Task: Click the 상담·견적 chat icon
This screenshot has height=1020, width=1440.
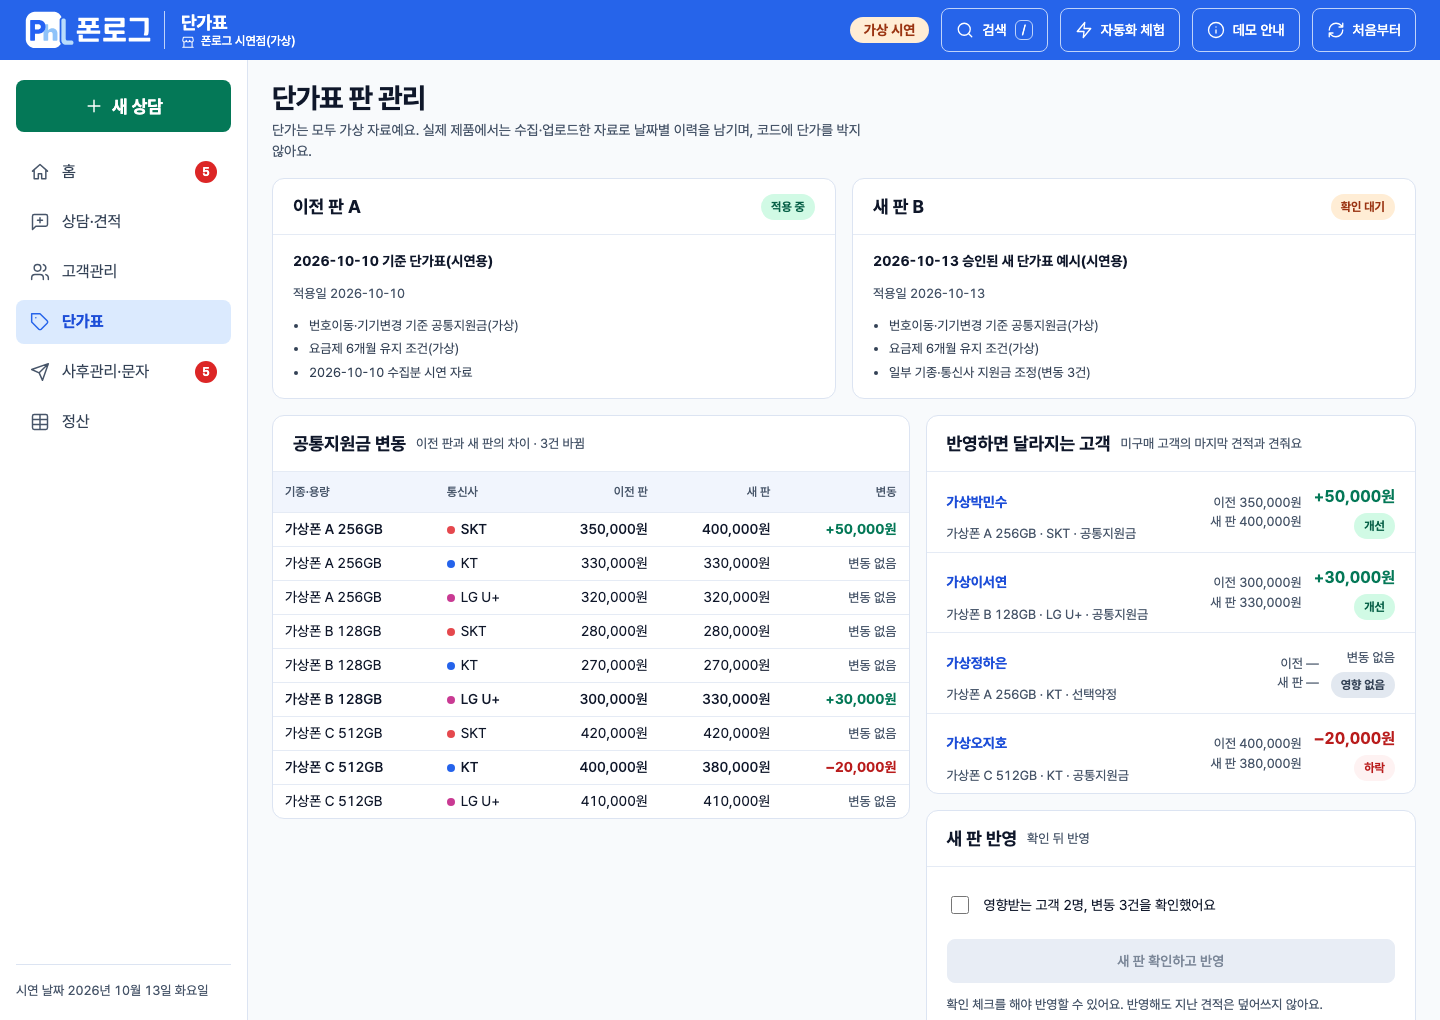Action: tap(40, 222)
